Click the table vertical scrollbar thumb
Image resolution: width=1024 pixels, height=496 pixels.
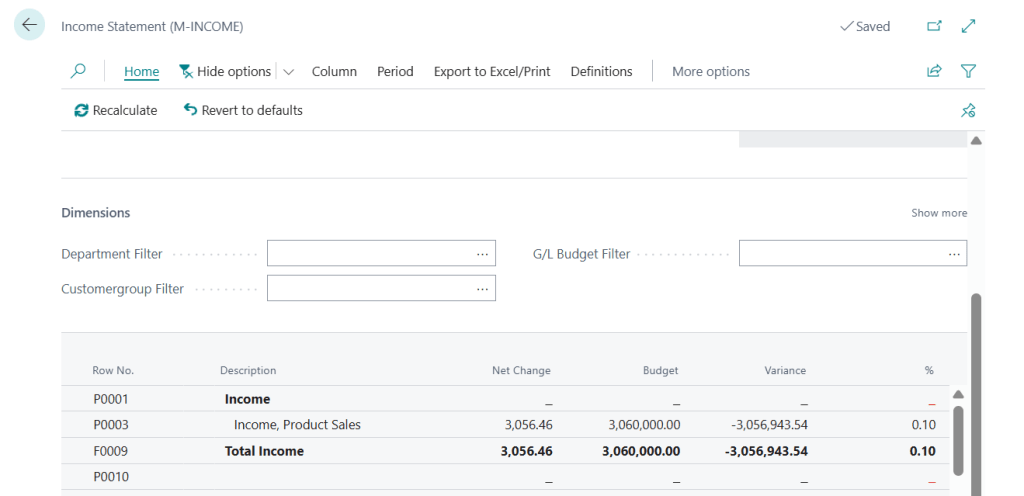(x=958, y=441)
